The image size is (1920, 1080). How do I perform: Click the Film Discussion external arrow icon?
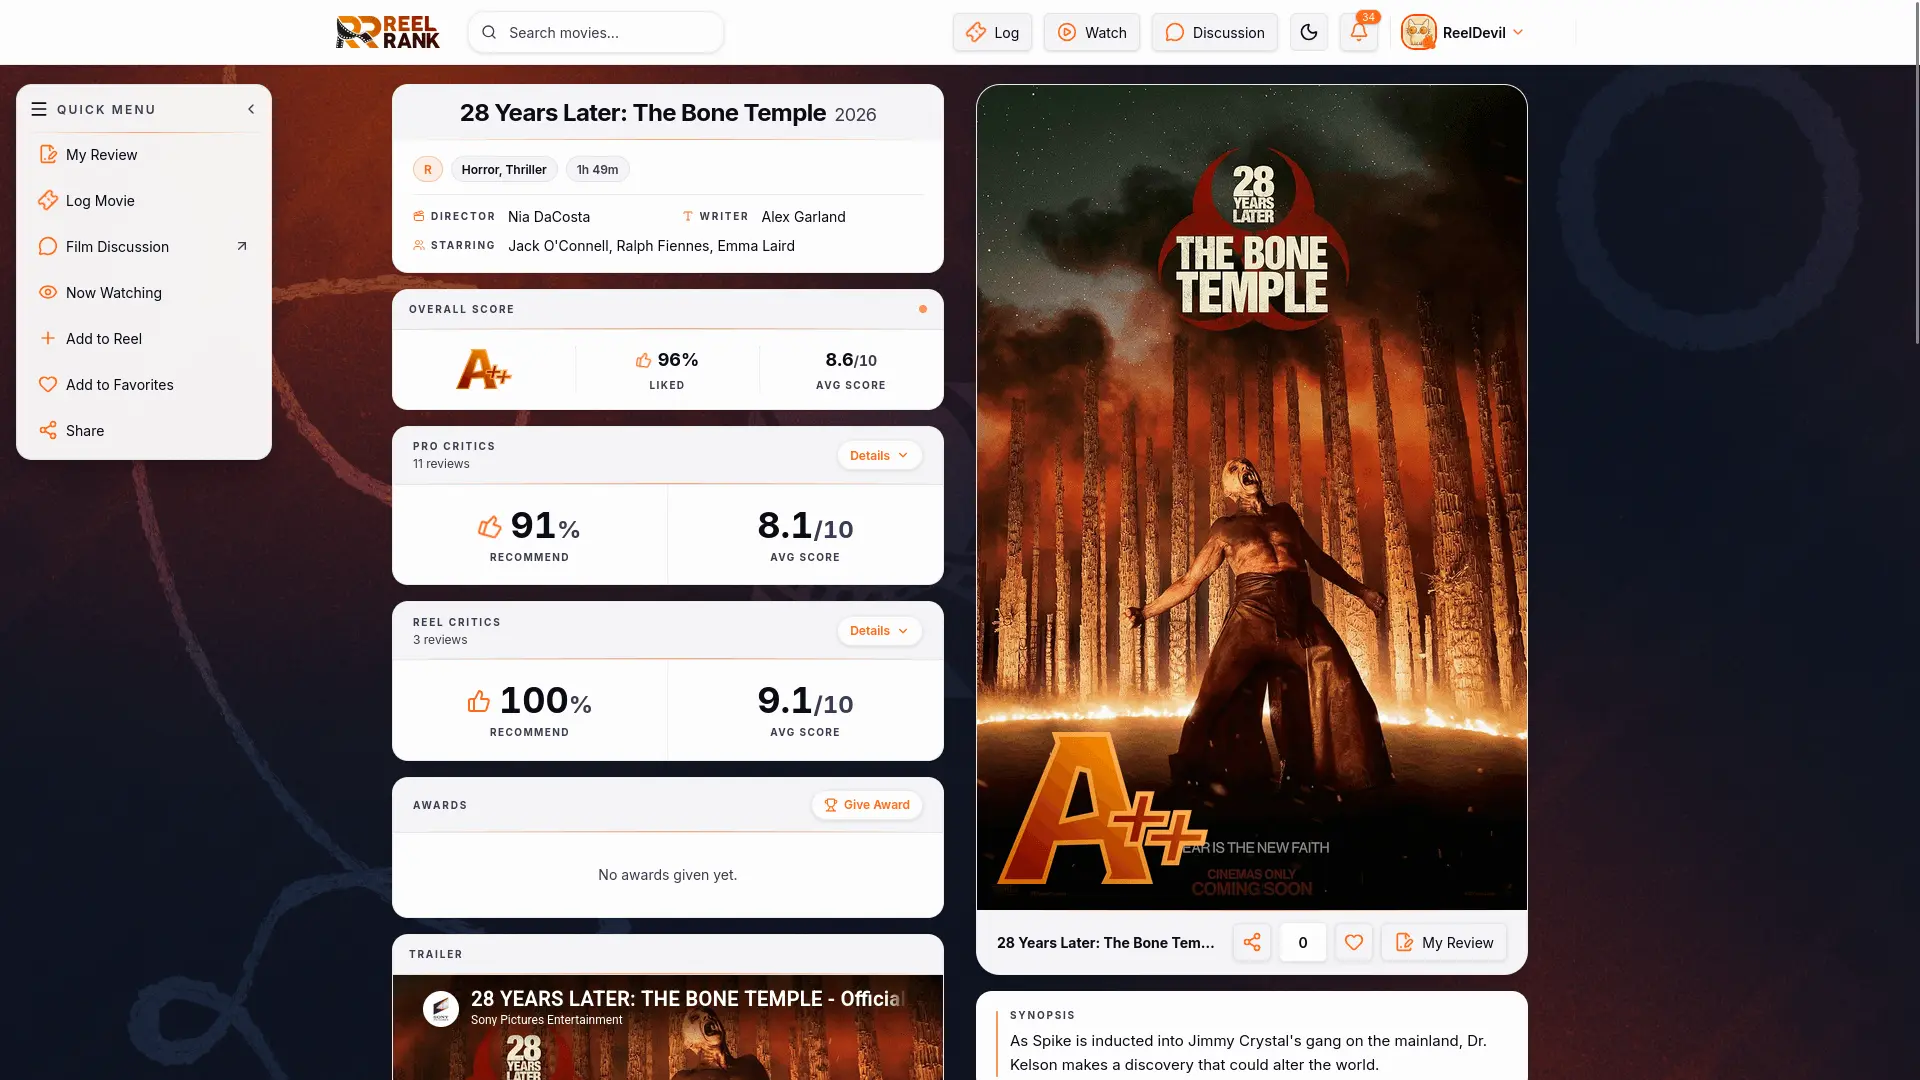pos(241,246)
